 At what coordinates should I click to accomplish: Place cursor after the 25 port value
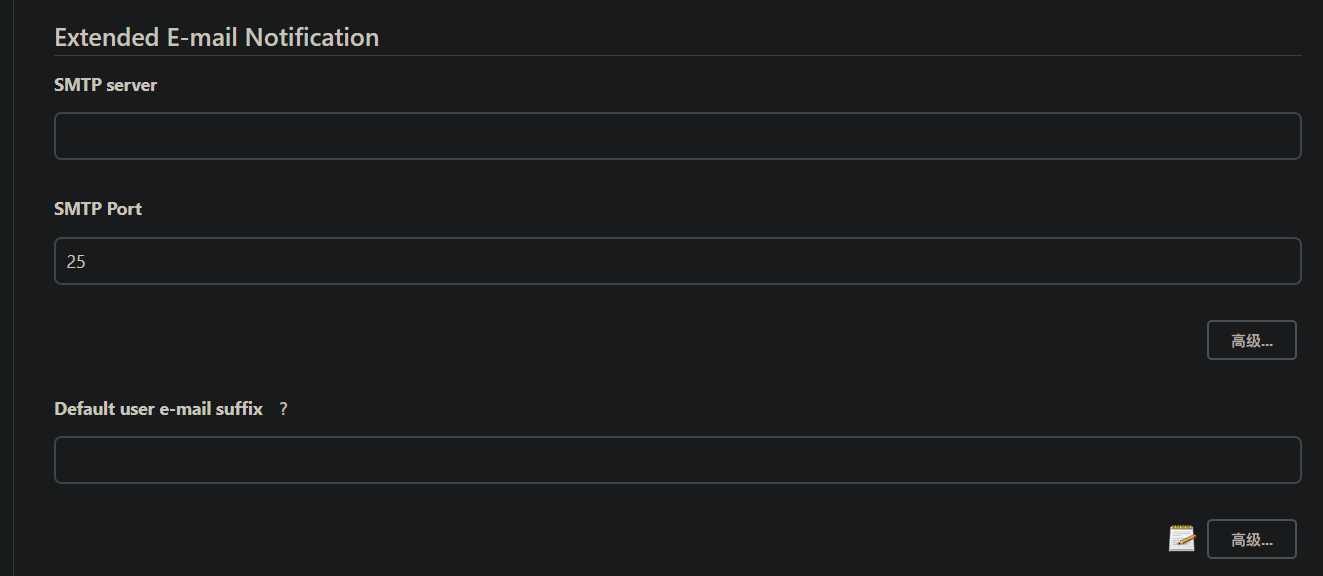point(88,262)
